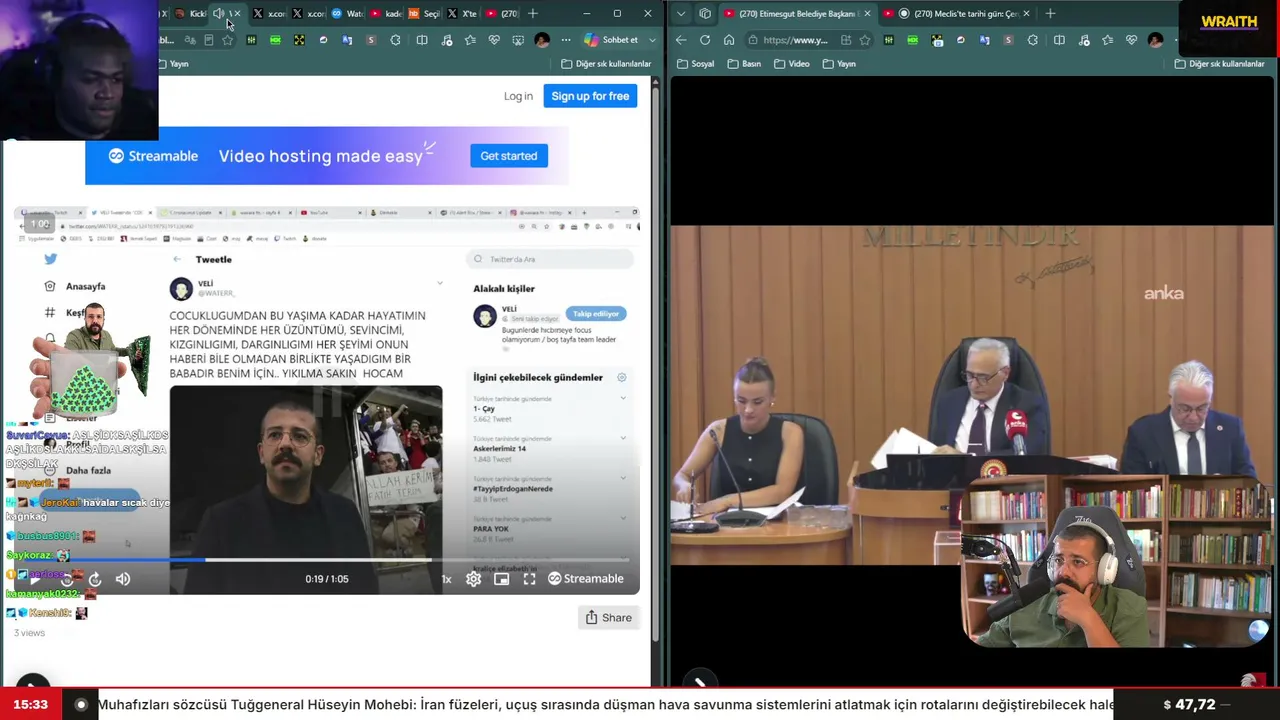This screenshot has height=720, width=1280.
Task: Share the Streamable video
Action: click(608, 618)
